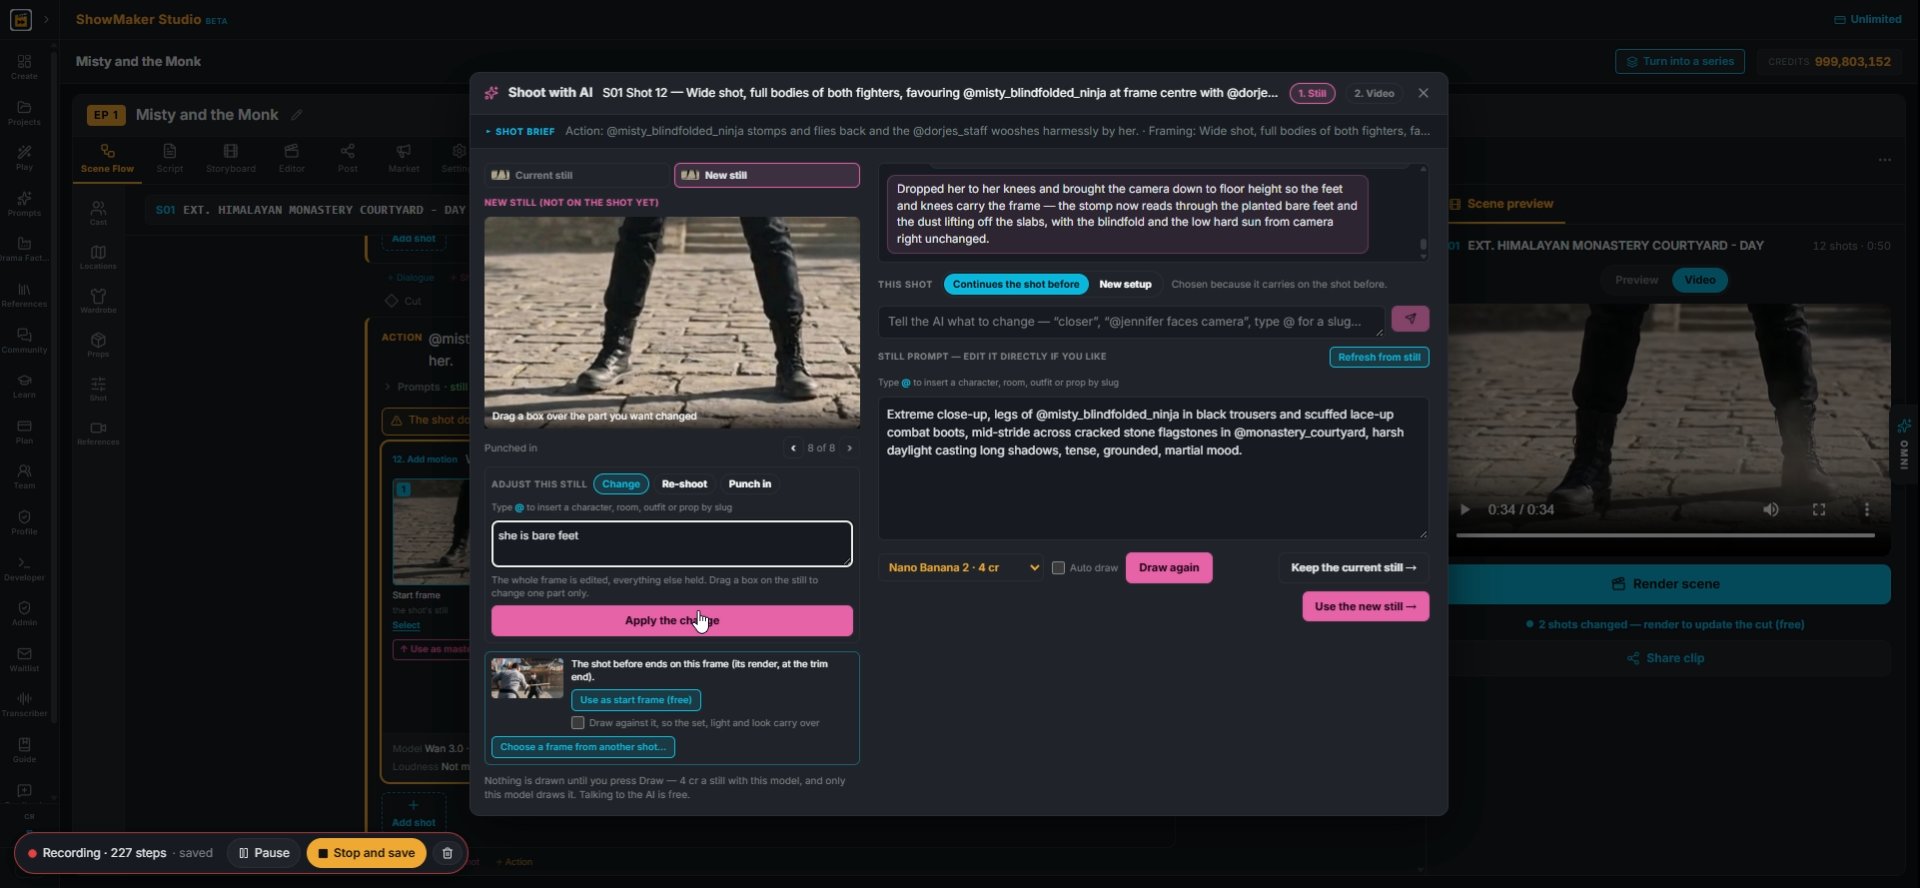Enter fullscreen in scene preview player
The height and width of the screenshot is (888, 1920).
(x=1819, y=510)
